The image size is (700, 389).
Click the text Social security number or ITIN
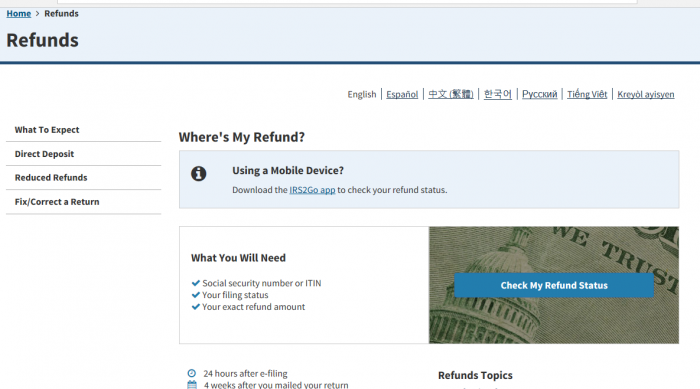point(262,283)
